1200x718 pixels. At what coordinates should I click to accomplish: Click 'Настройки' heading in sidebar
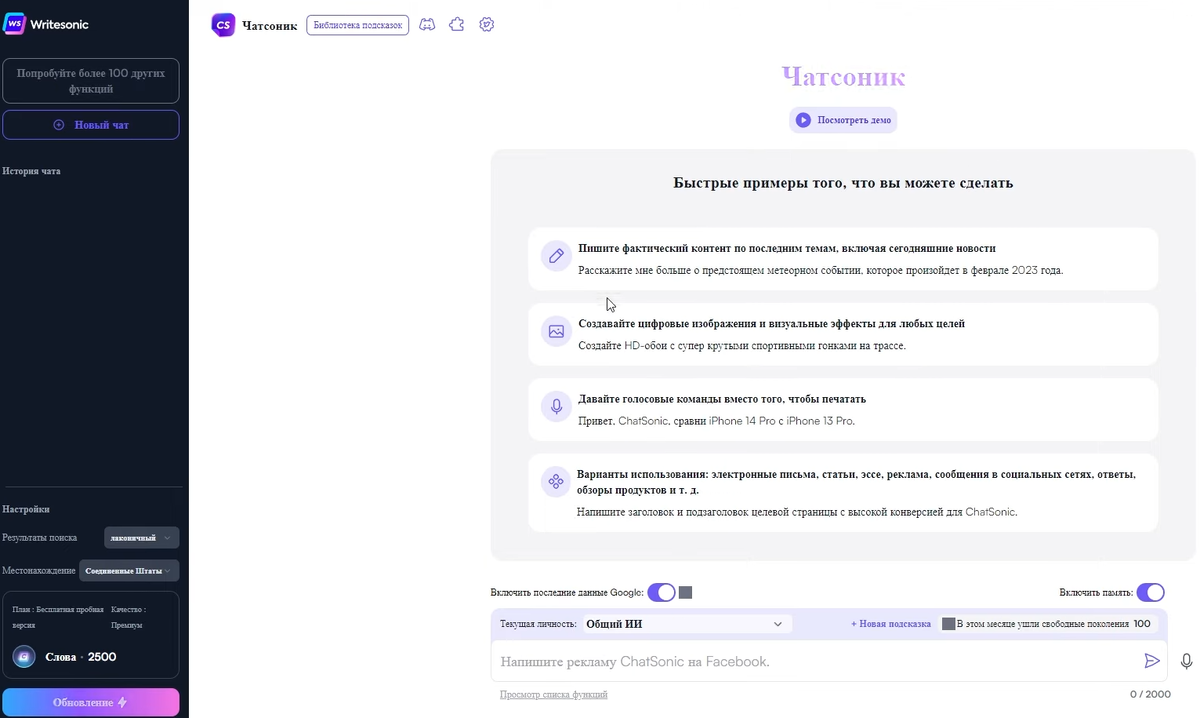[26, 509]
